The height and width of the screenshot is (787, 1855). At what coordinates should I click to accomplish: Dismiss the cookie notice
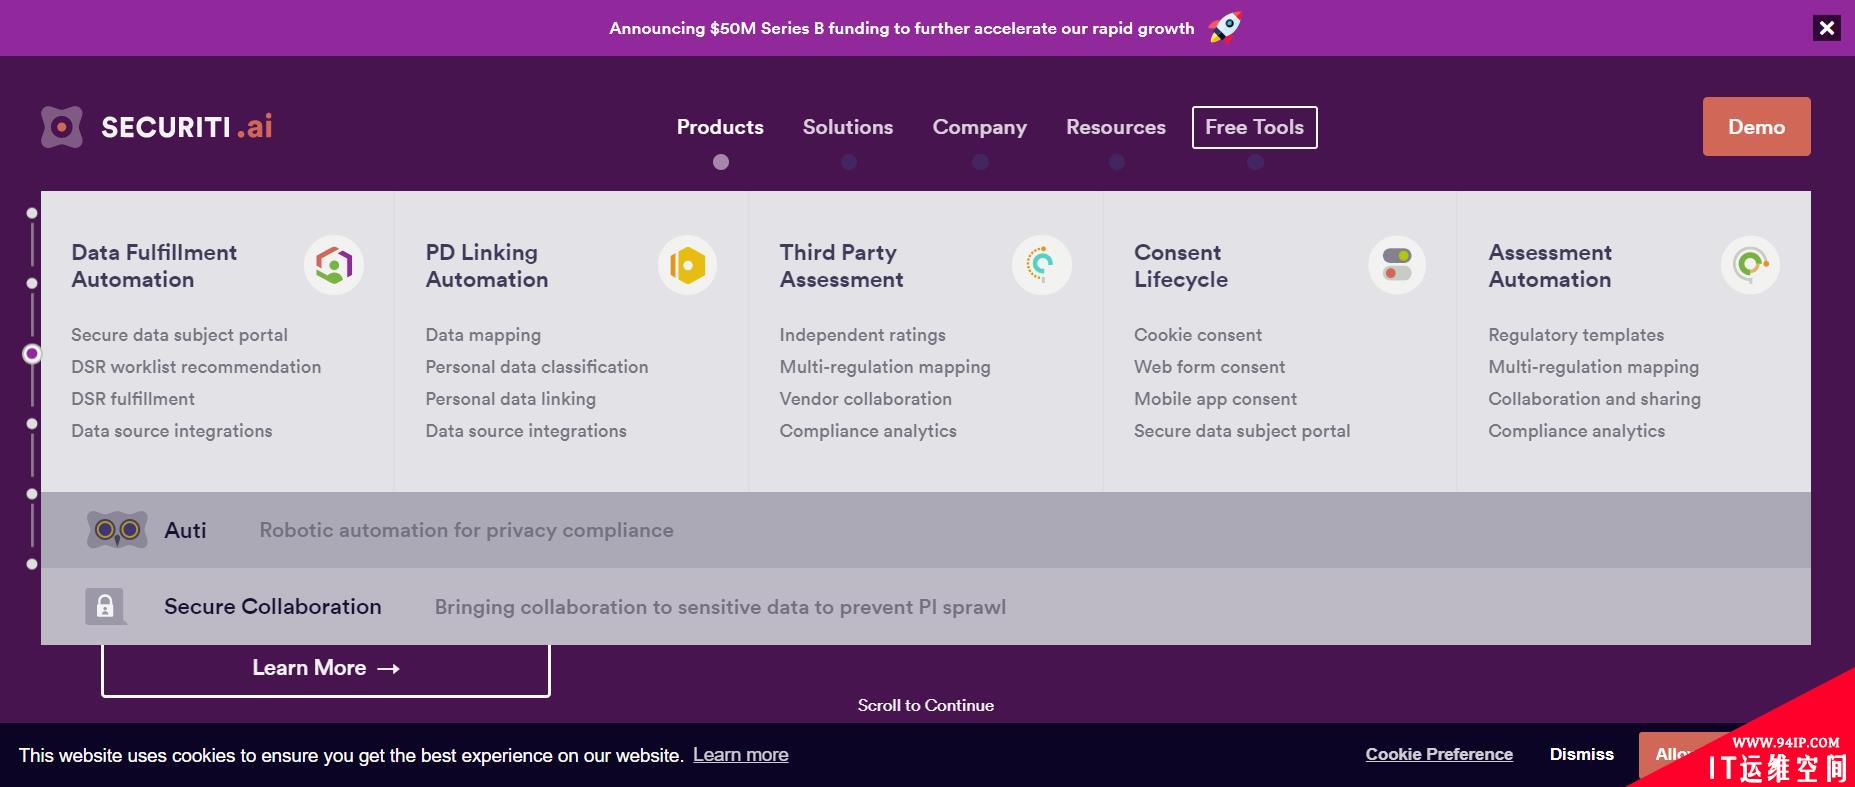click(x=1582, y=754)
